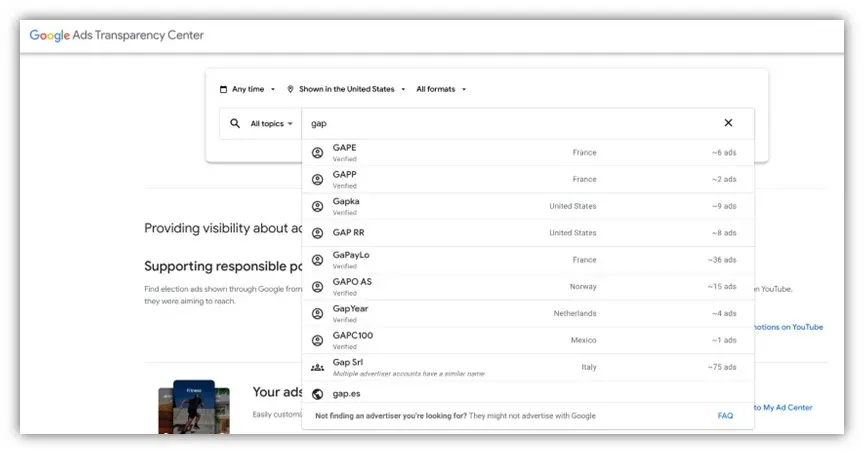Click the GAPE advertiser profile icon
Viewport: 864px width, 454px height.
(x=317, y=153)
